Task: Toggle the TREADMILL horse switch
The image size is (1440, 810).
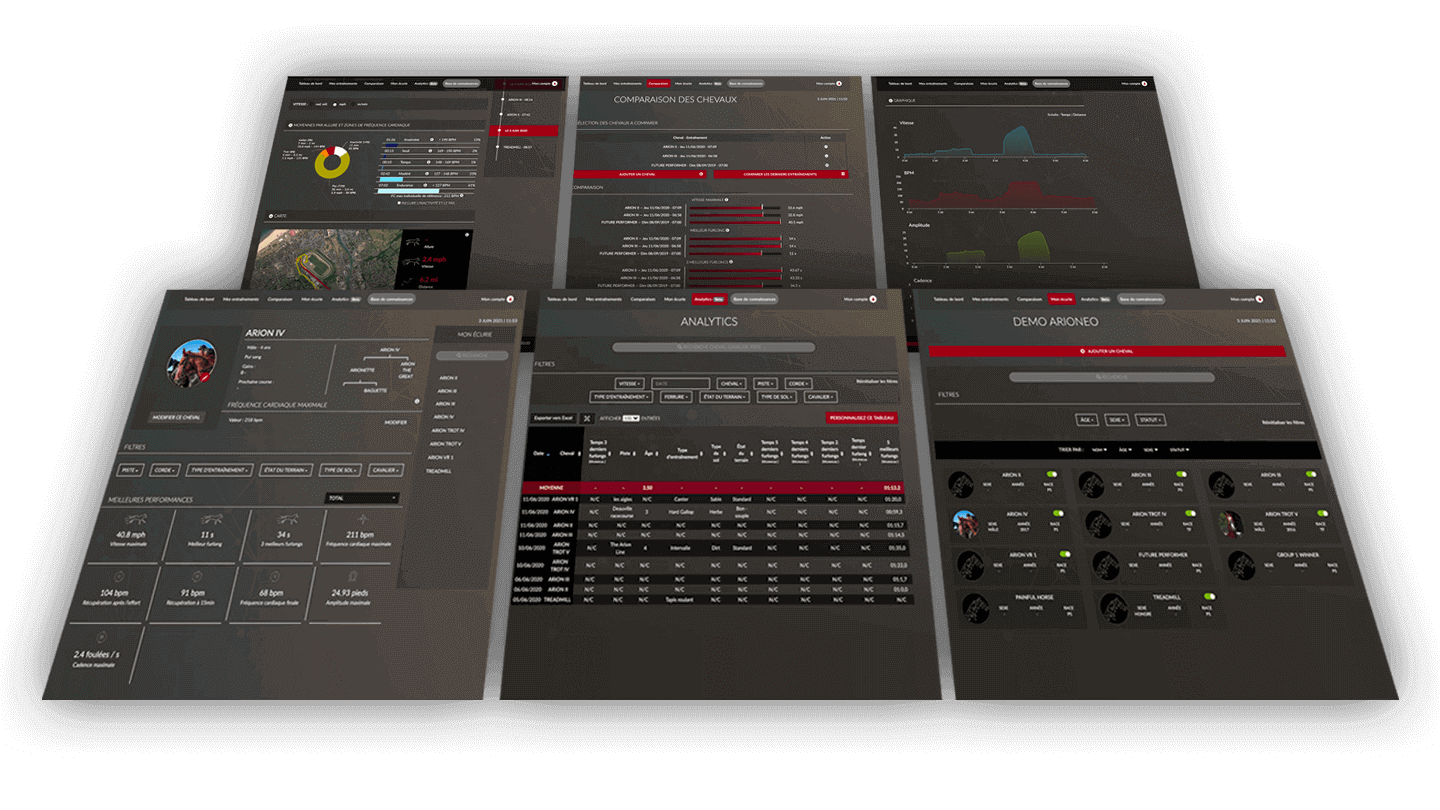Action: pos(1208,597)
